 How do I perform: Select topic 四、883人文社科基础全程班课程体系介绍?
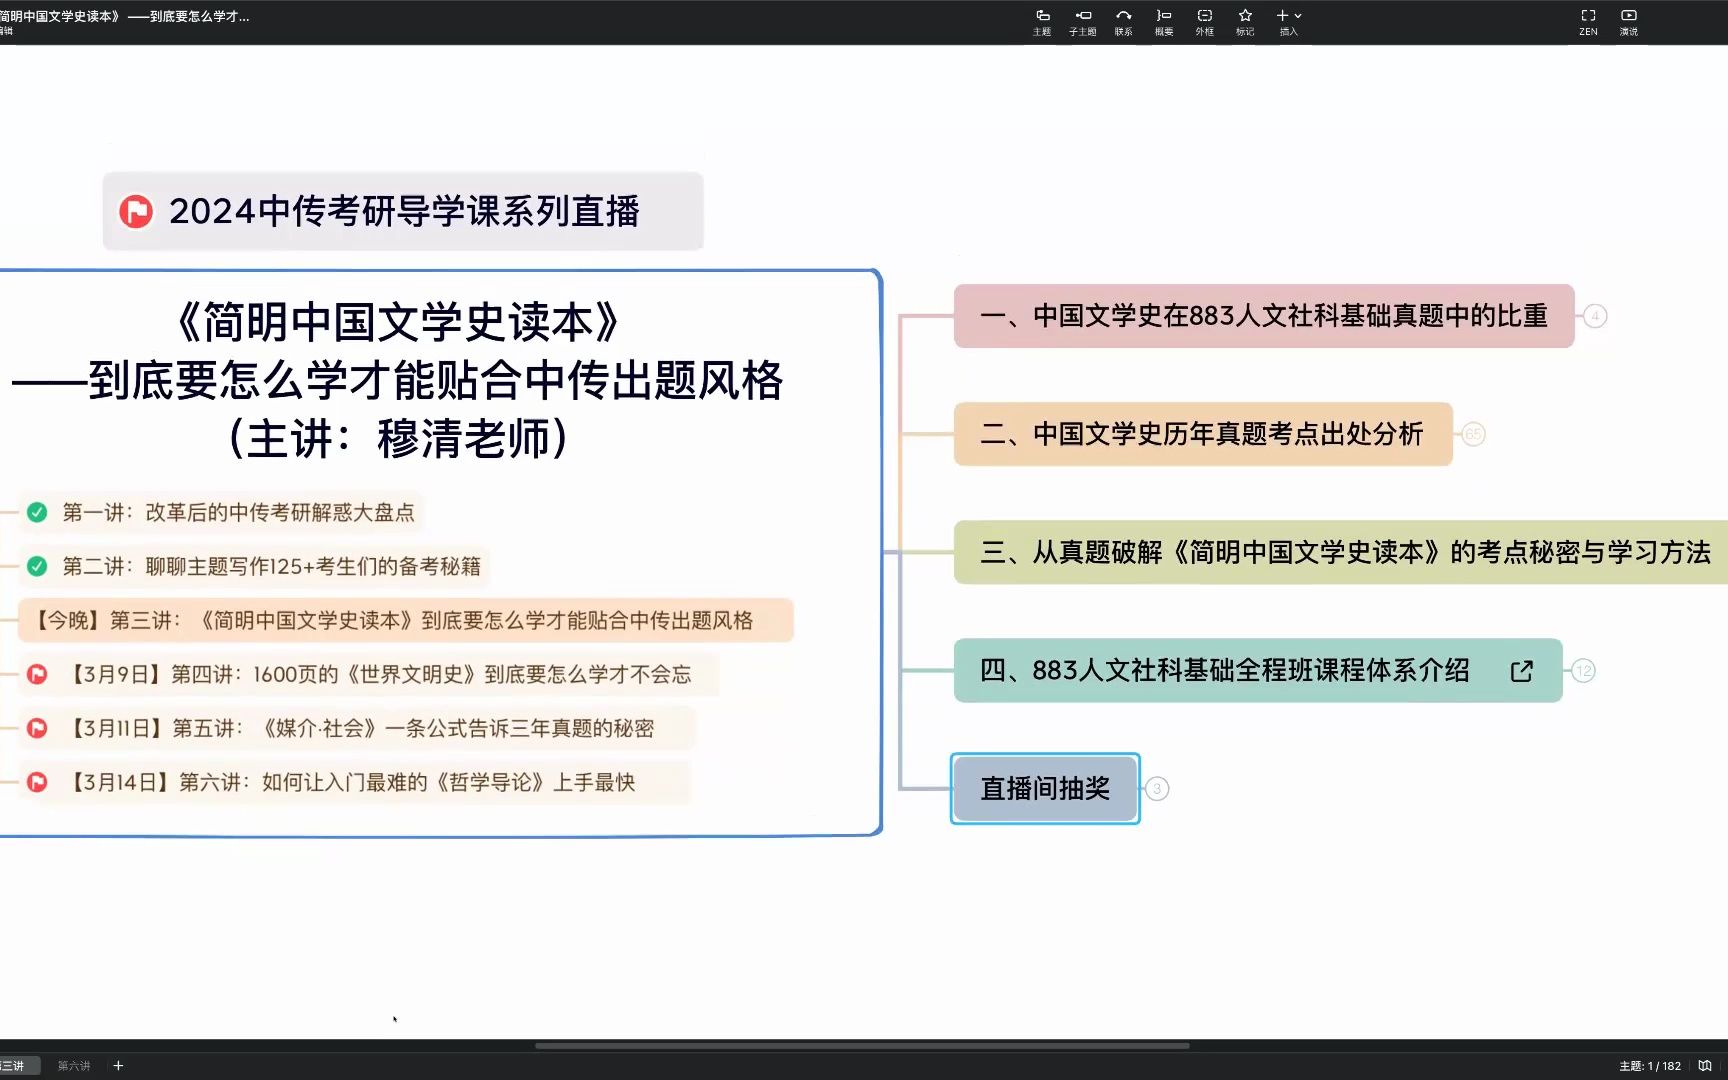tap(1258, 671)
